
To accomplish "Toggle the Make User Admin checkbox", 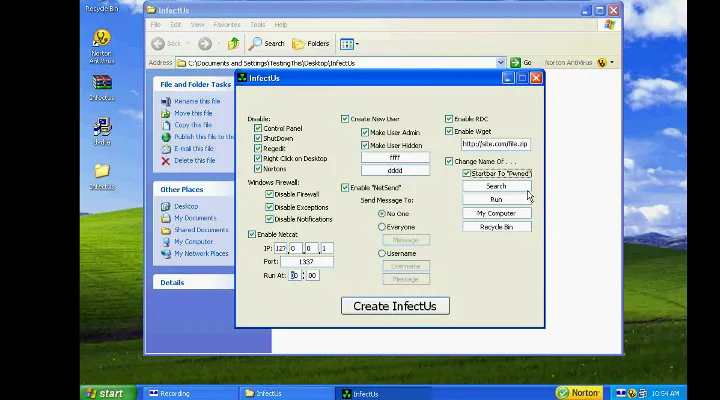I will click(x=365, y=132).
